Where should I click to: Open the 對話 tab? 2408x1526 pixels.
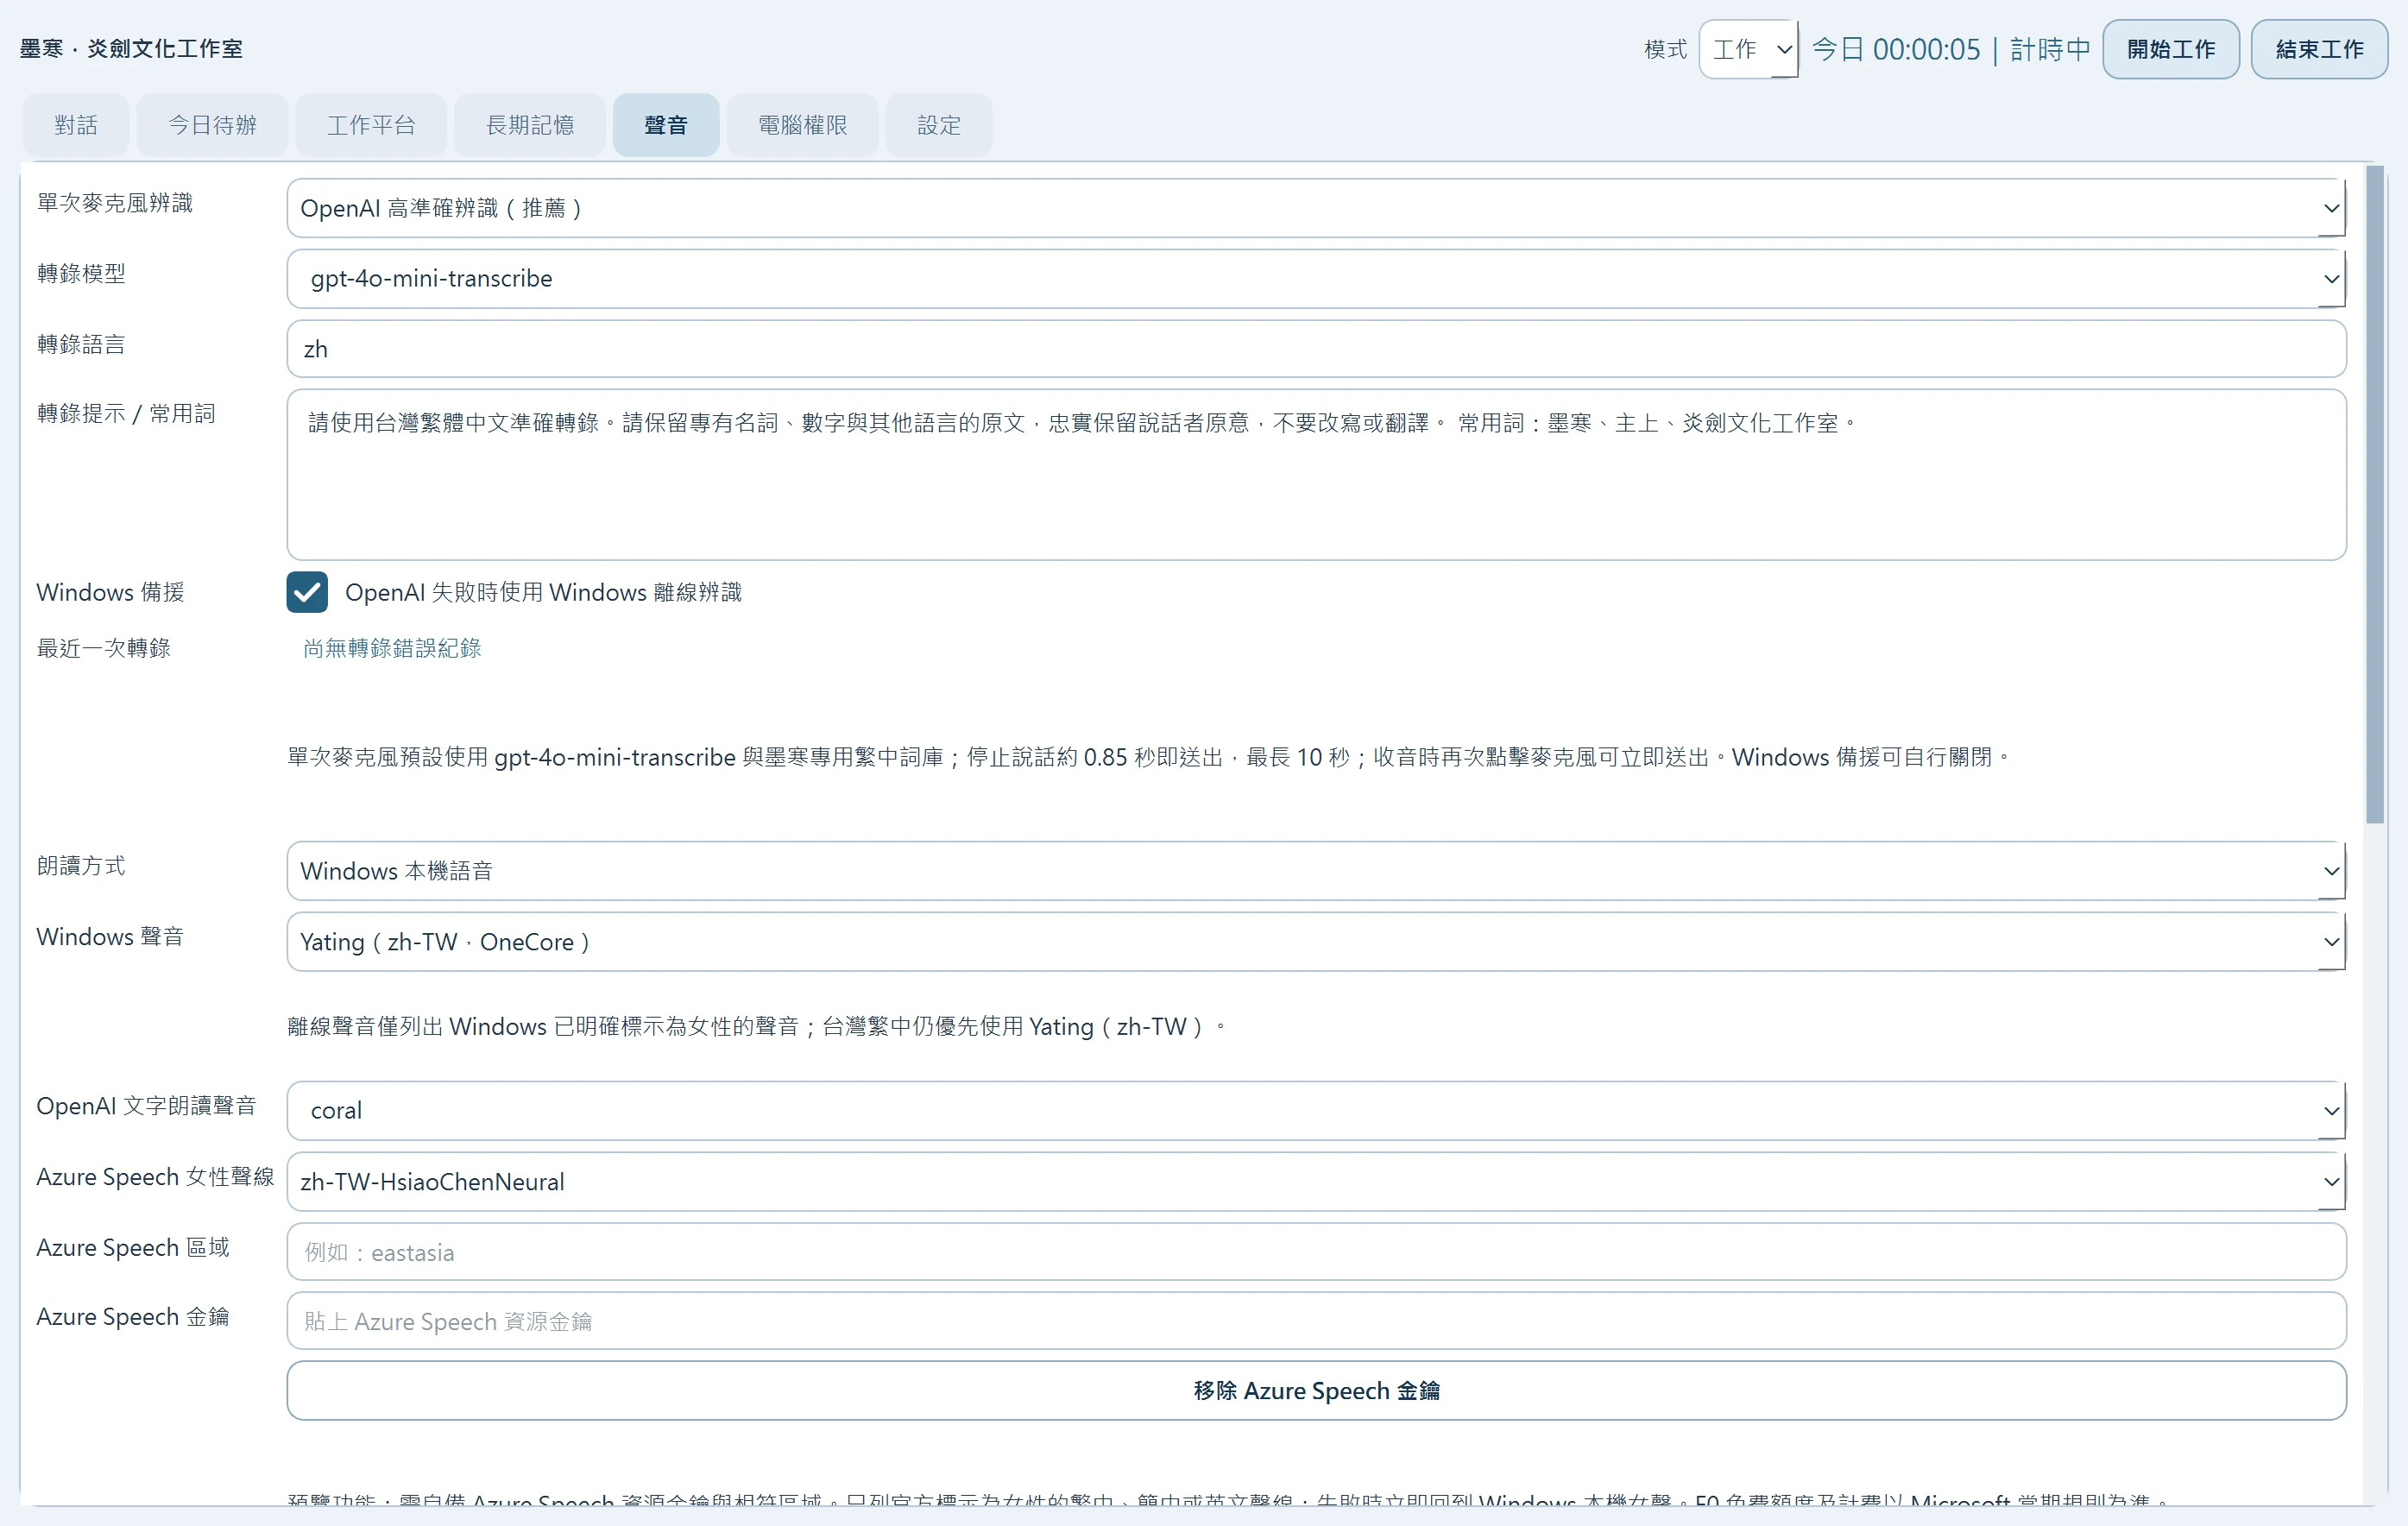tap(76, 125)
